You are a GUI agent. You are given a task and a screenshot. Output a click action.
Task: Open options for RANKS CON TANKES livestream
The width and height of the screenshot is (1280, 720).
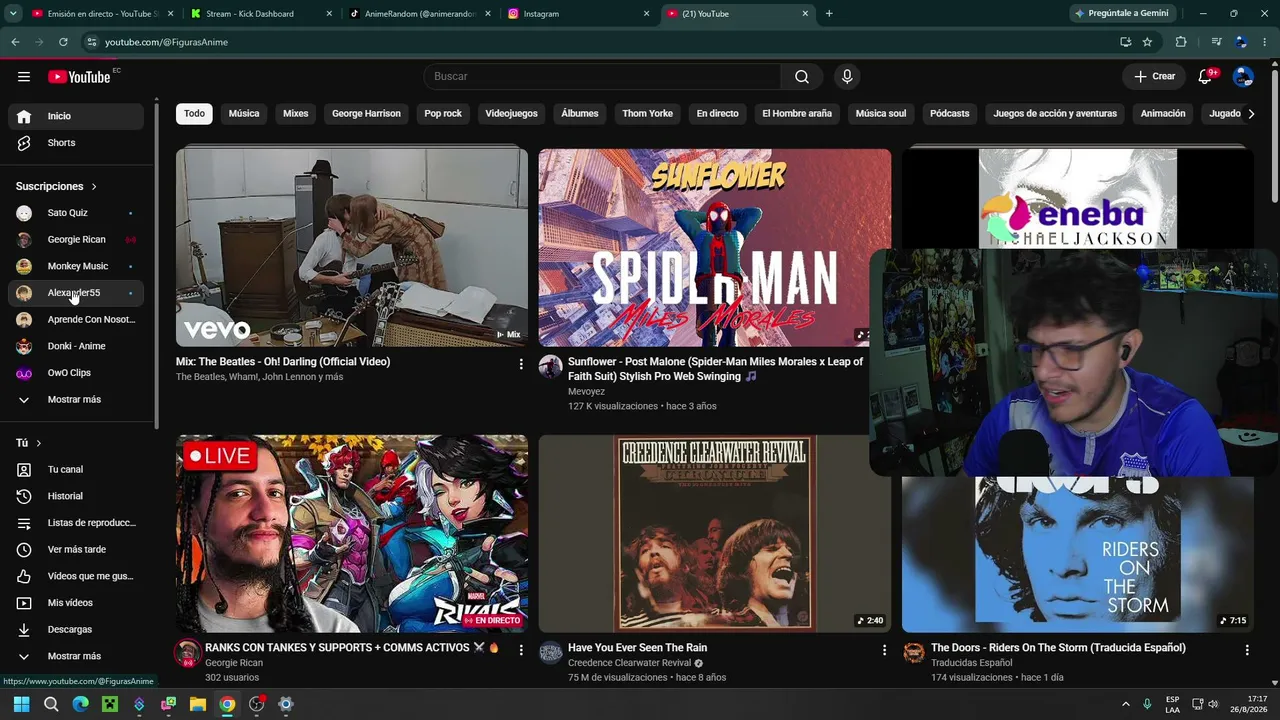click(x=521, y=650)
